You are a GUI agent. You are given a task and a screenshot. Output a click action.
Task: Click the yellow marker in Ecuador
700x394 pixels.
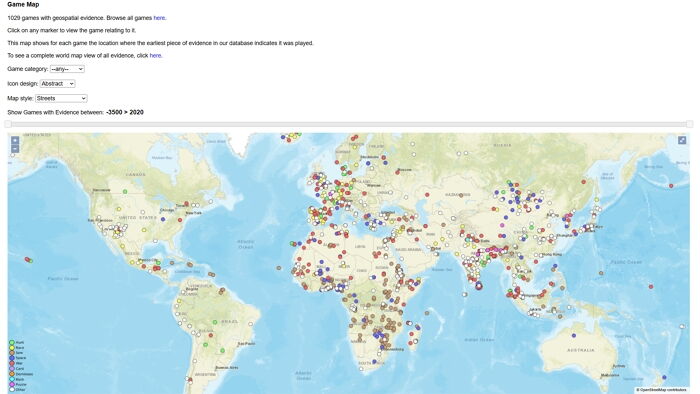(179, 301)
